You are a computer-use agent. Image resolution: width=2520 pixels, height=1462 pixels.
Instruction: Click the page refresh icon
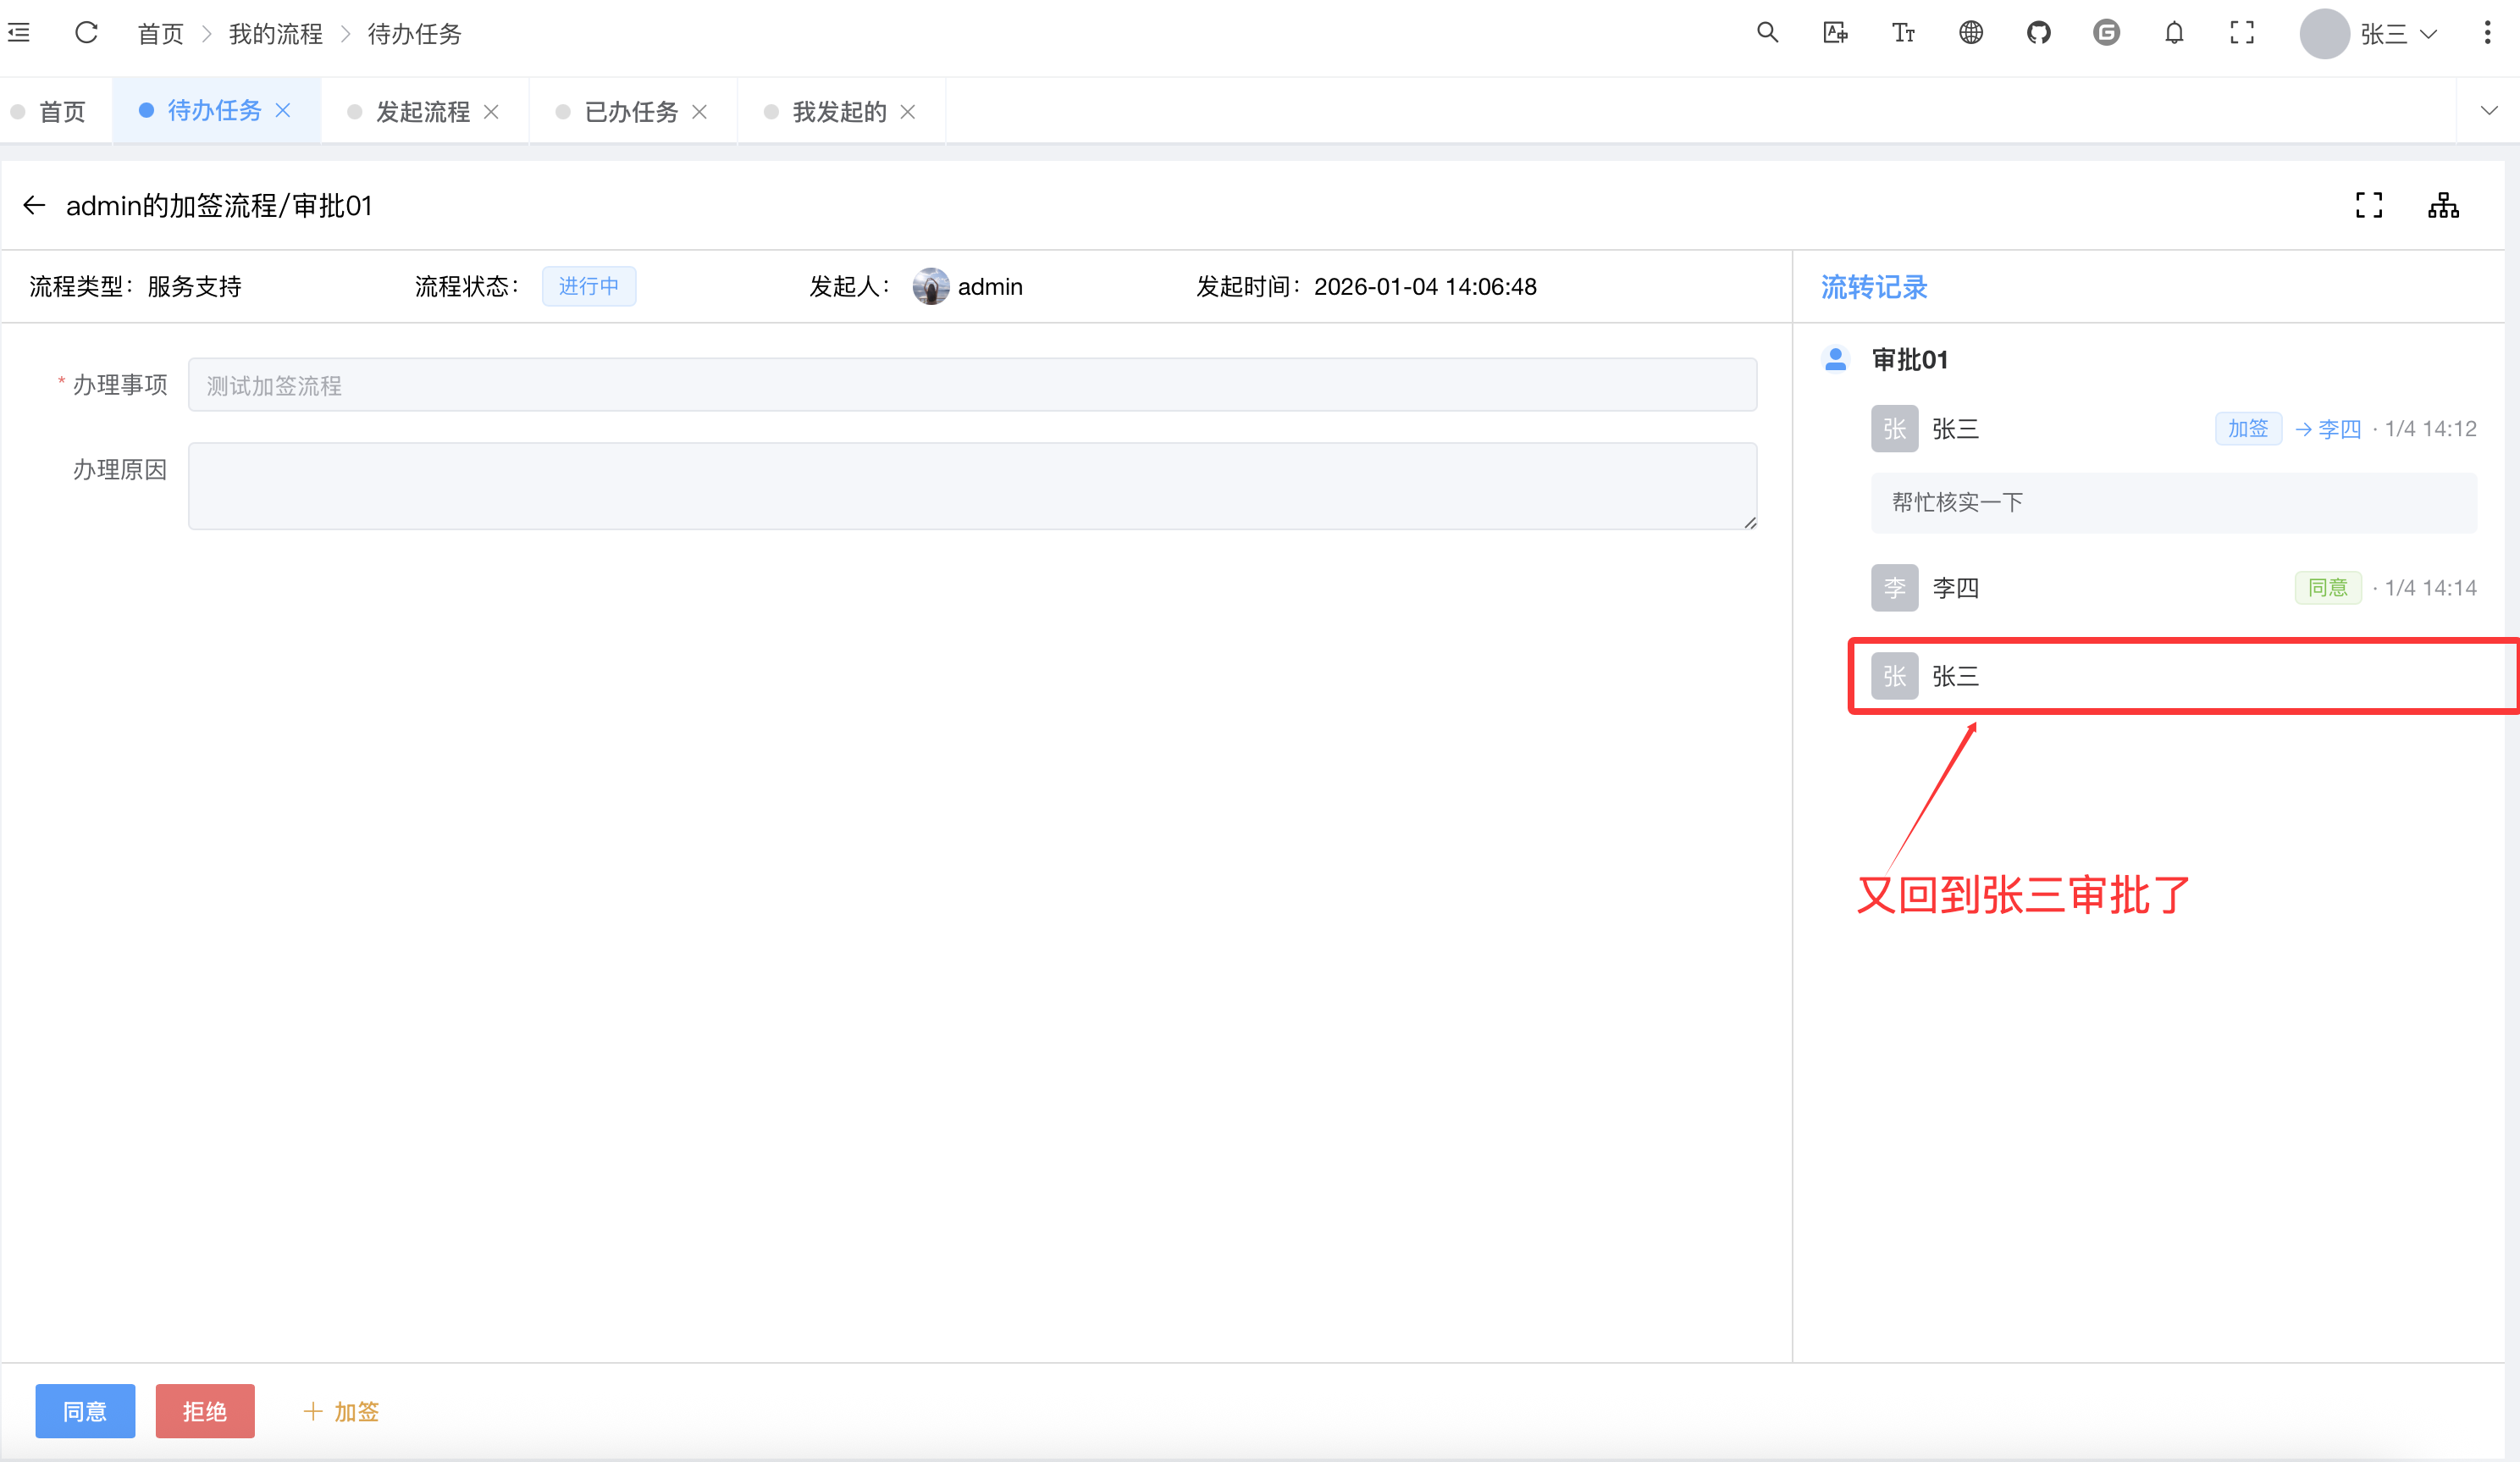click(x=86, y=33)
